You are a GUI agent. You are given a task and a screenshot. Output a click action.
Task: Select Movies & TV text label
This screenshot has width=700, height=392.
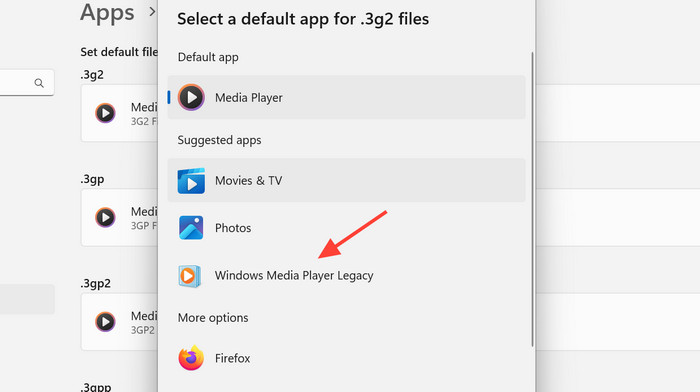pyautogui.click(x=249, y=181)
